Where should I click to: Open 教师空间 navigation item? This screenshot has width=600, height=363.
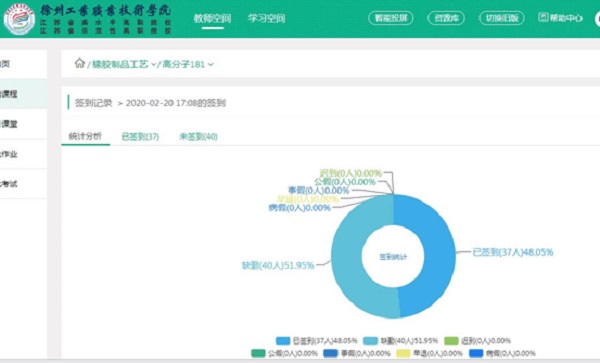(x=212, y=18)
